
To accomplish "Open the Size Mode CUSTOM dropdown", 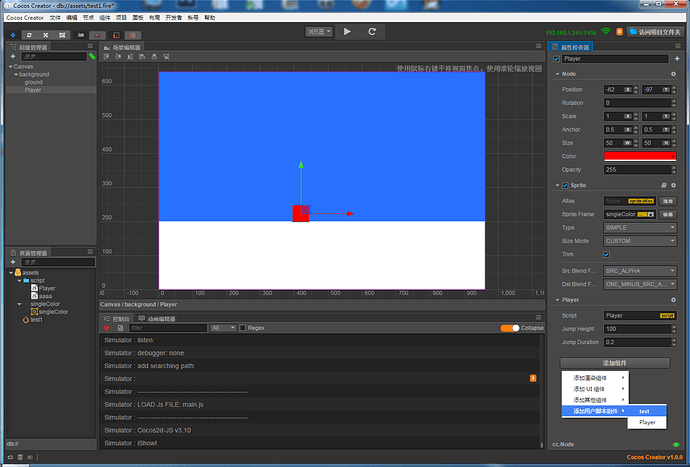I will [640, 241].
